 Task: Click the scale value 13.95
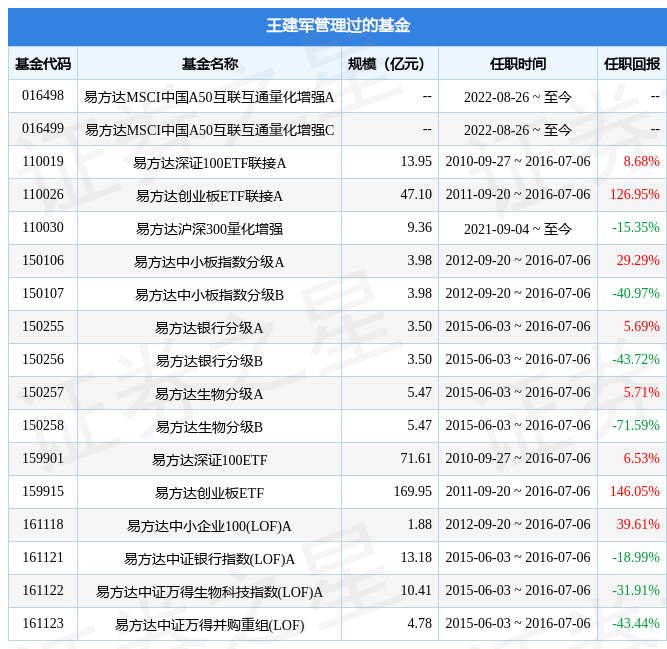[416, 161]
